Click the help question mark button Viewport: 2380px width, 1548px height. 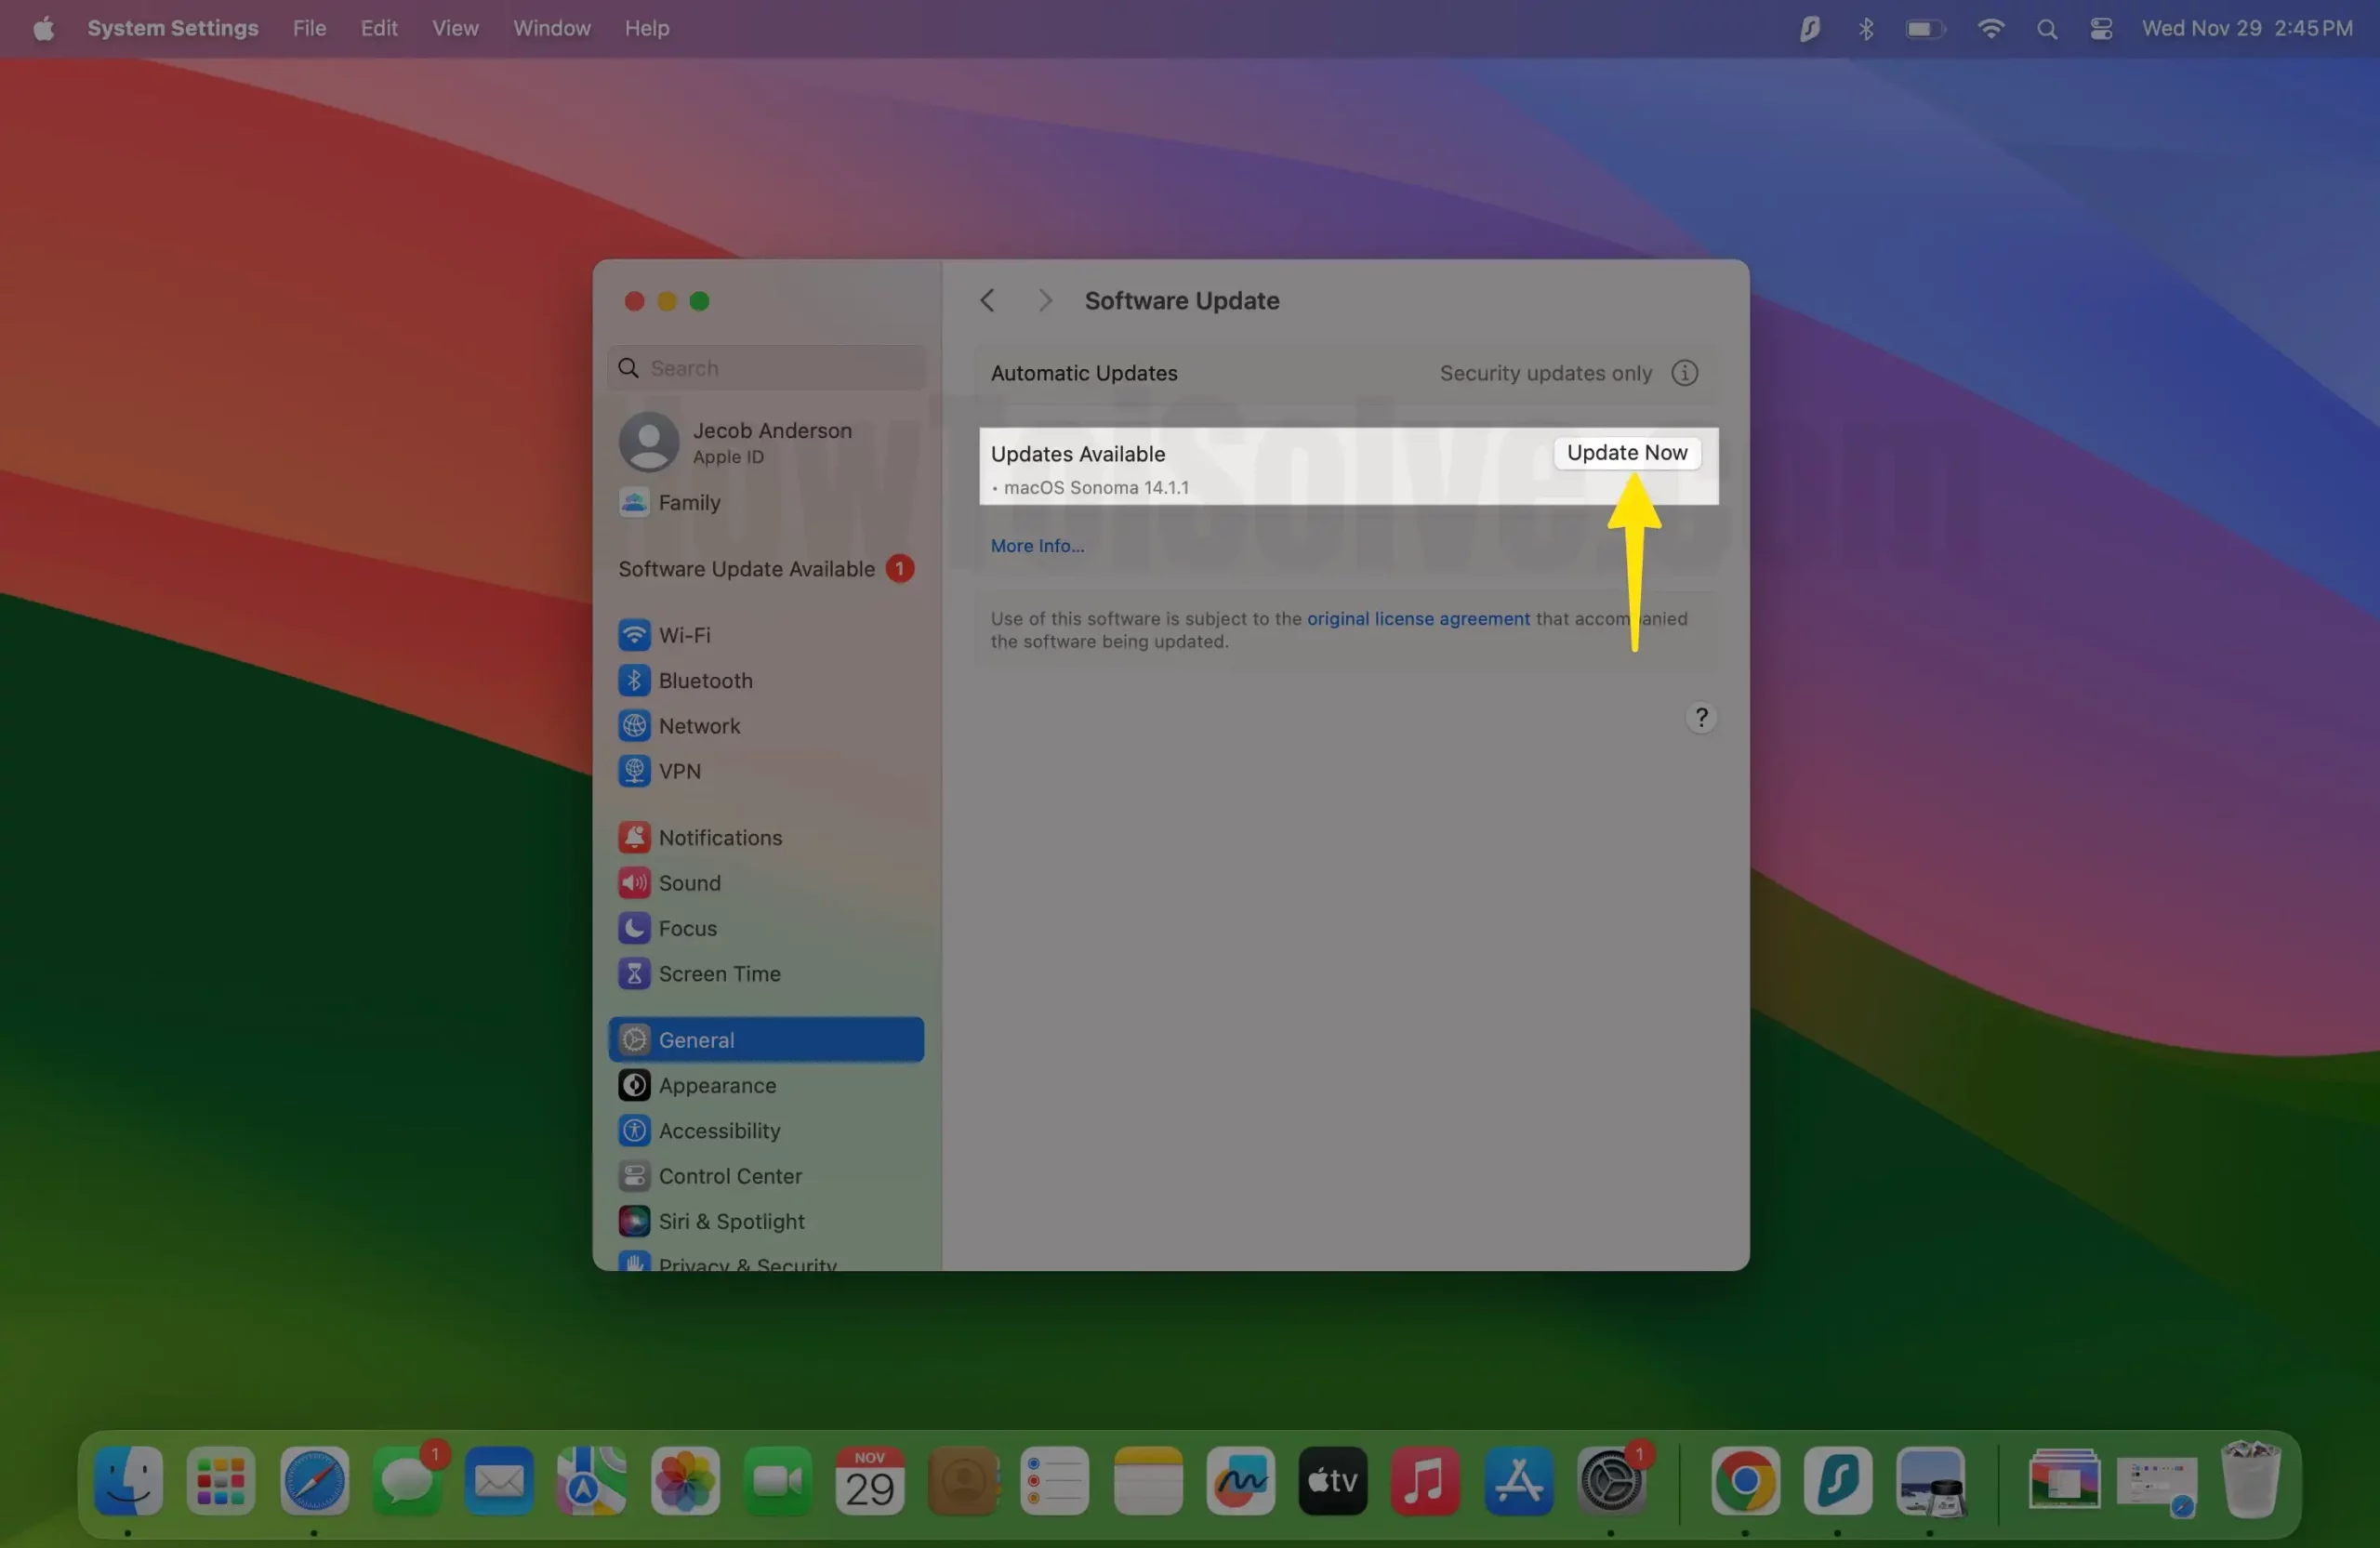point(1700,717)
